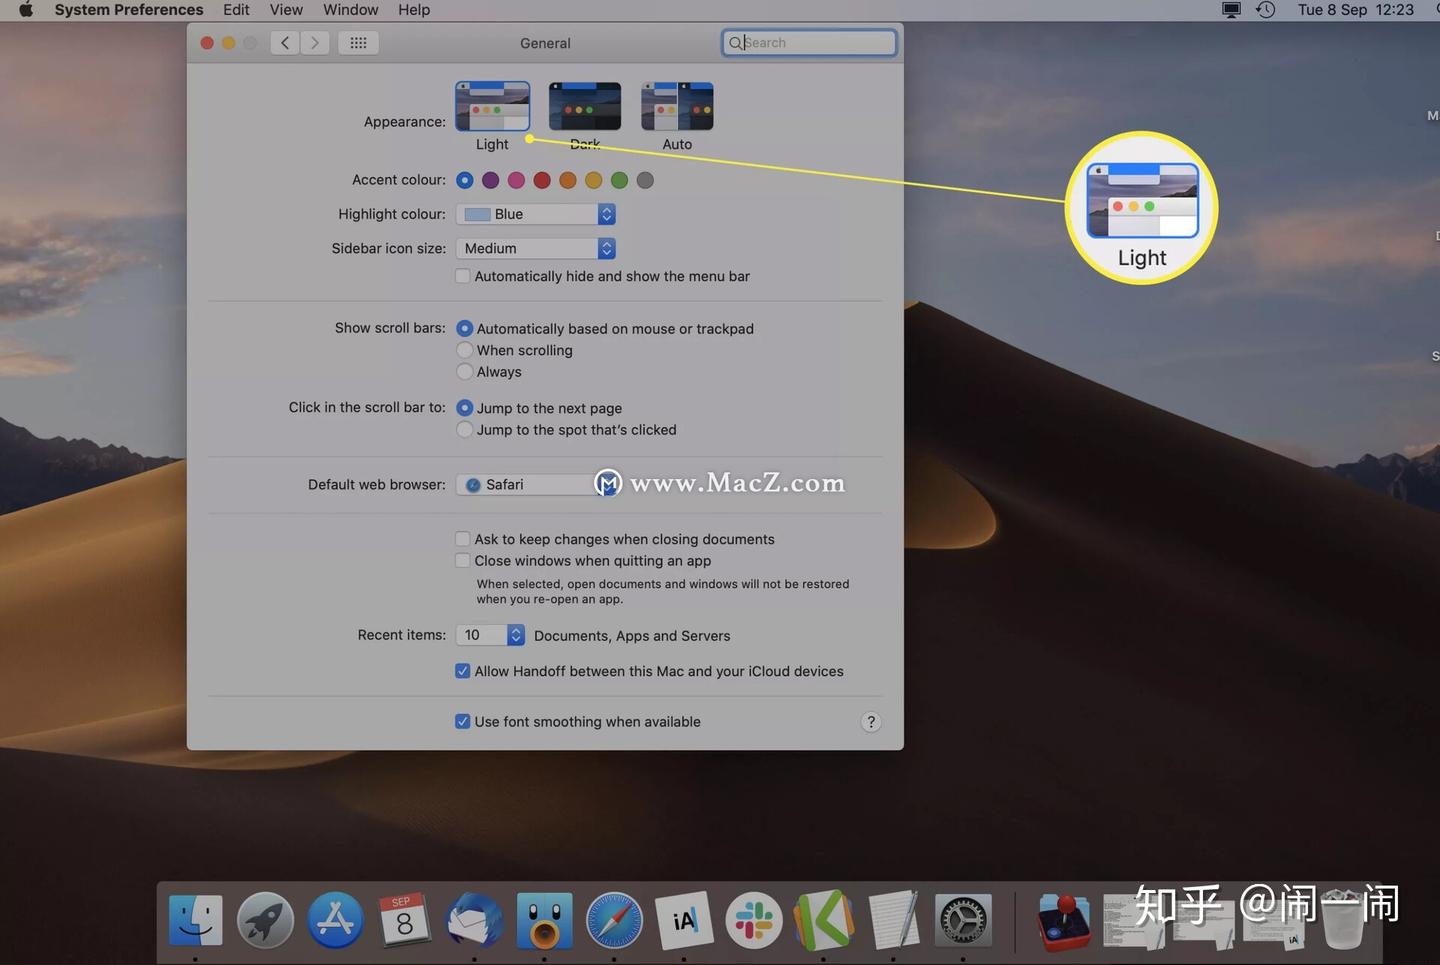The width and height of the screenshot is (1440, 965).
Task: Enable Ask to keep changes checkbox
Action: pyautogui.click(x=462, y=539)
